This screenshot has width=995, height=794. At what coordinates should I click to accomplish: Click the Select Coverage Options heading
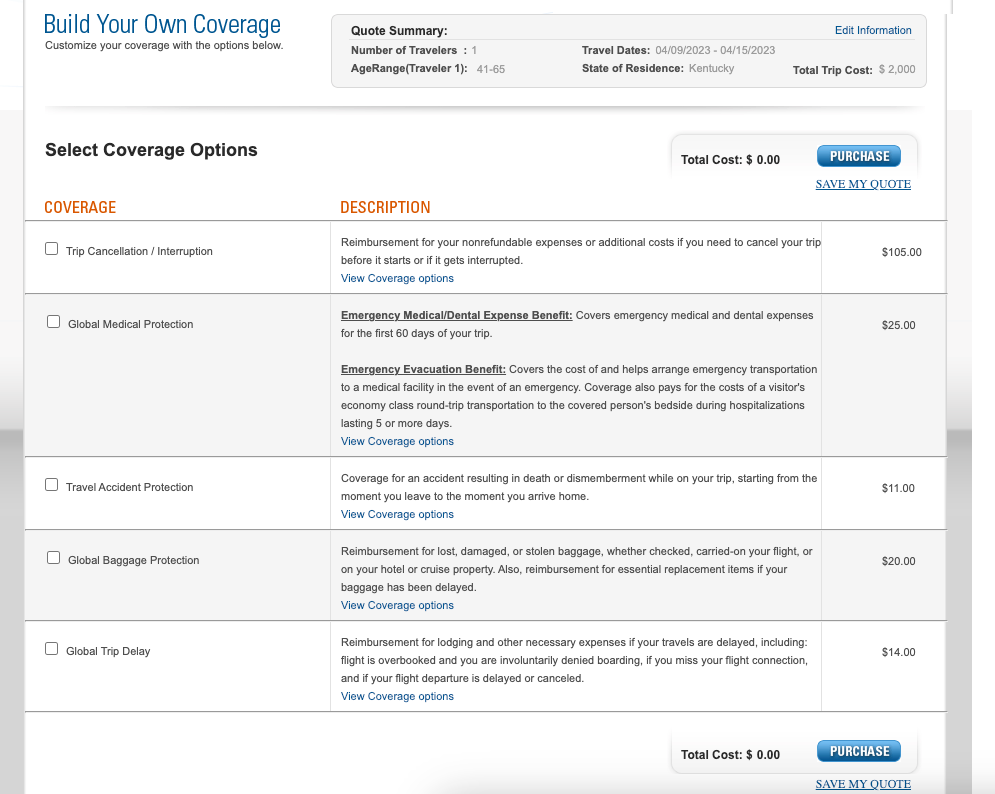(151, 150)
